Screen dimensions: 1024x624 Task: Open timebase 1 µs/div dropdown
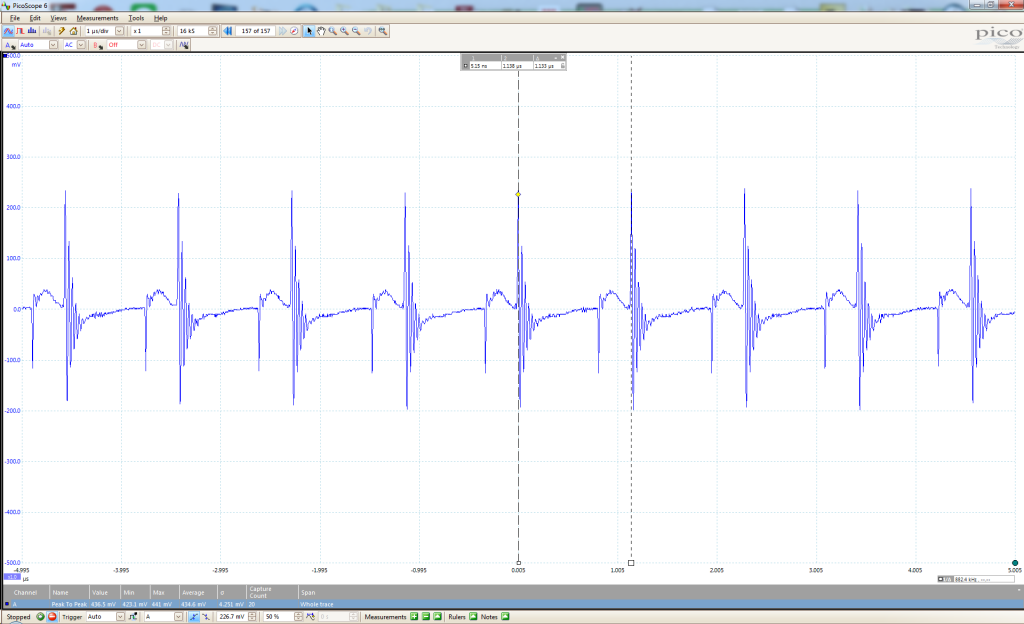120,31
